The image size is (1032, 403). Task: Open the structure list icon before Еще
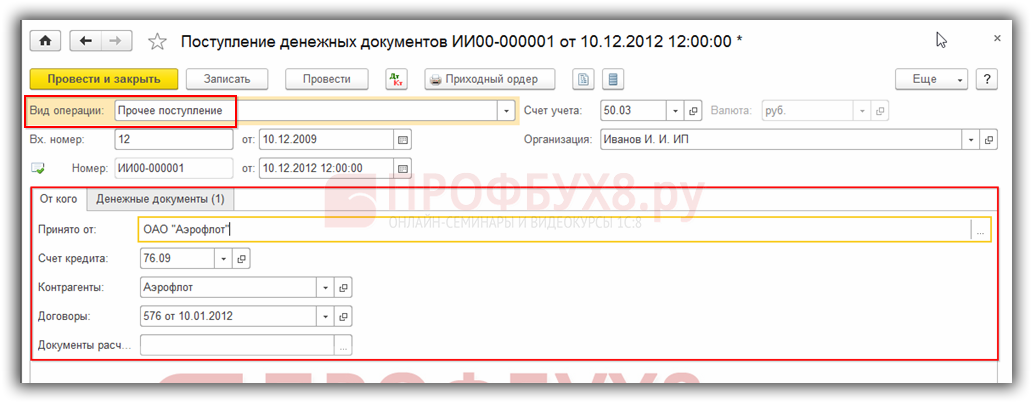point(613,79)
